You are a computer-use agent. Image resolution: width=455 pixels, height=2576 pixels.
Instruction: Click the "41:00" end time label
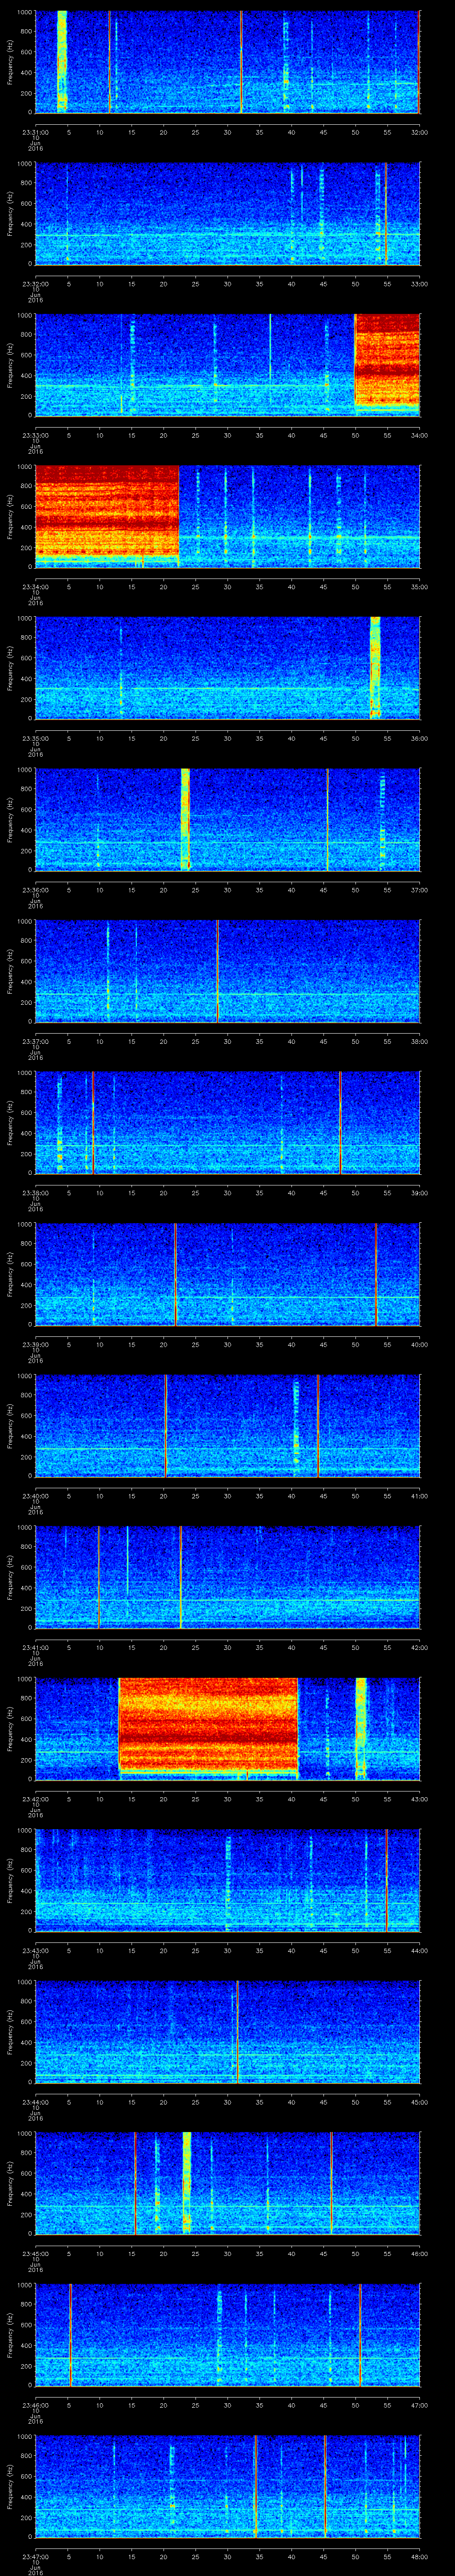tap(419, 1496)
